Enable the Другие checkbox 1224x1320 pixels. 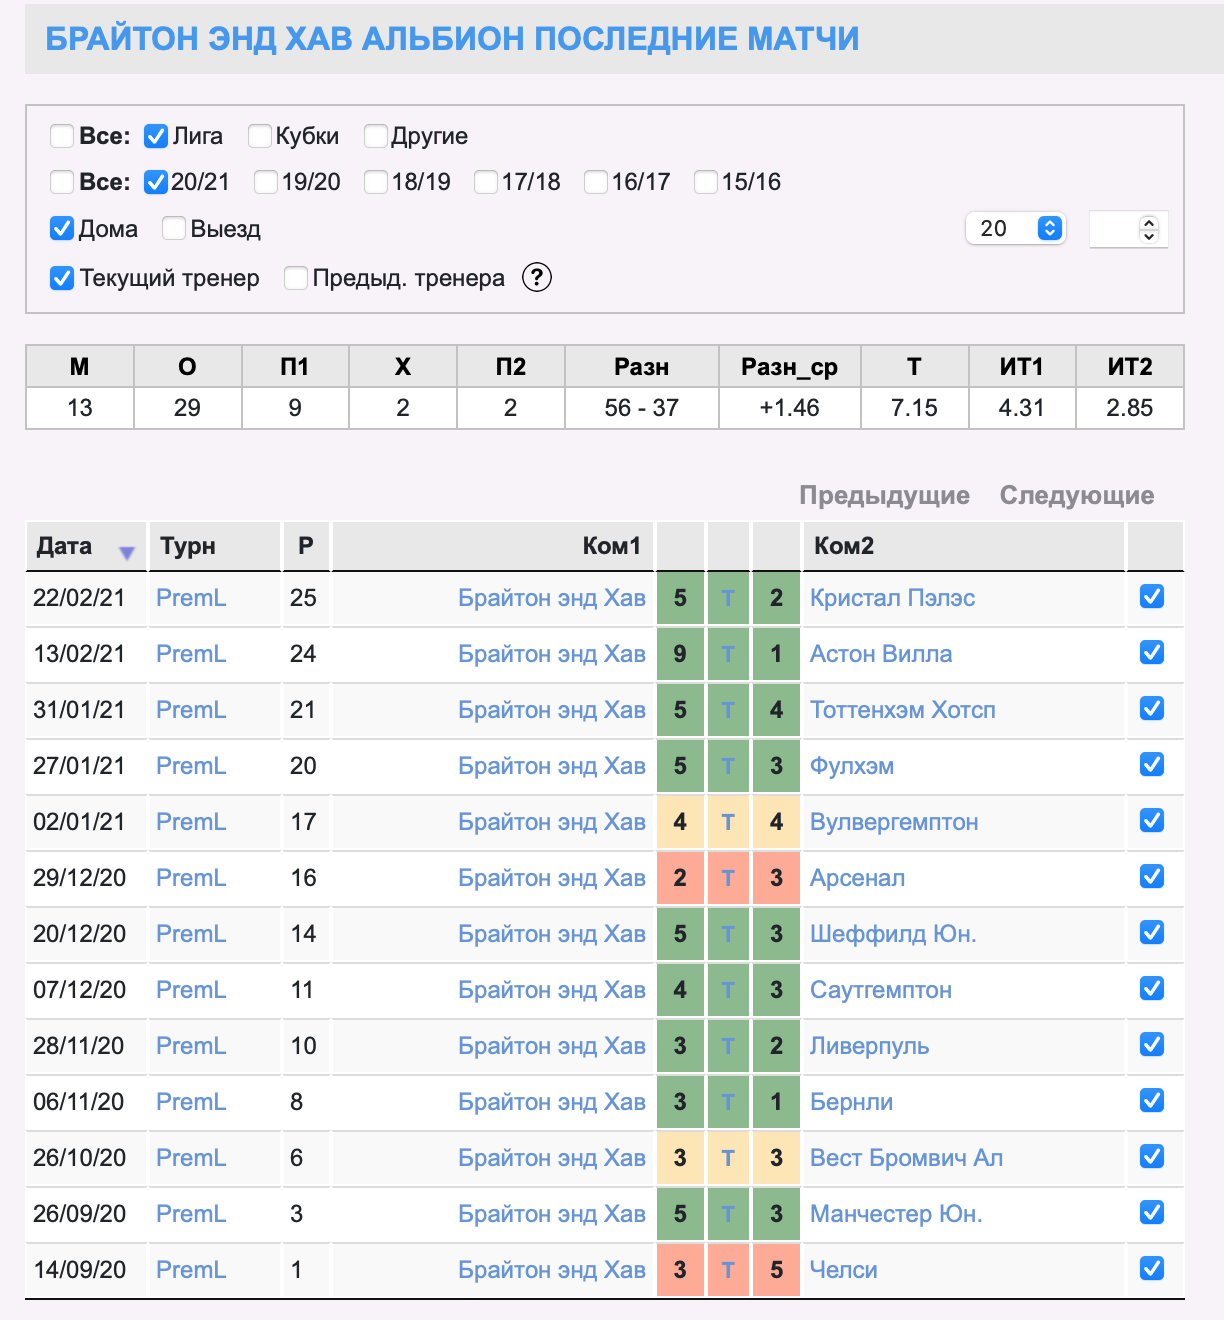coord(376,136)
